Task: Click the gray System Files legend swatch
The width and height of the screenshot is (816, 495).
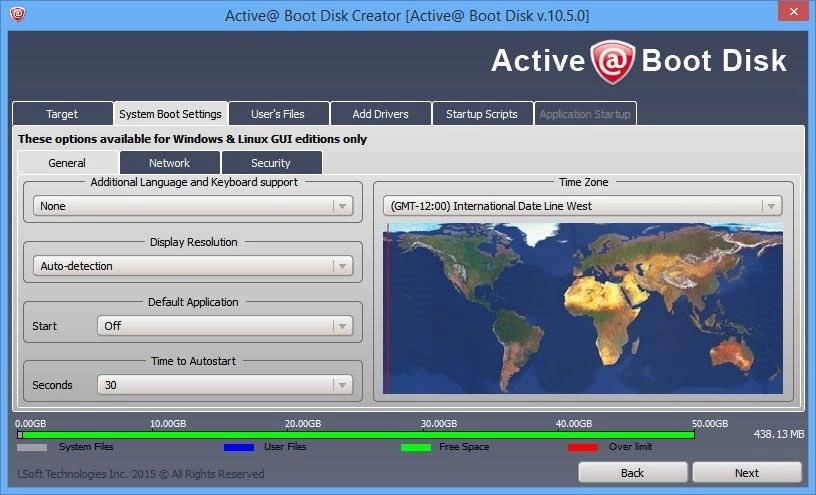Action: [x=32, y=447]
